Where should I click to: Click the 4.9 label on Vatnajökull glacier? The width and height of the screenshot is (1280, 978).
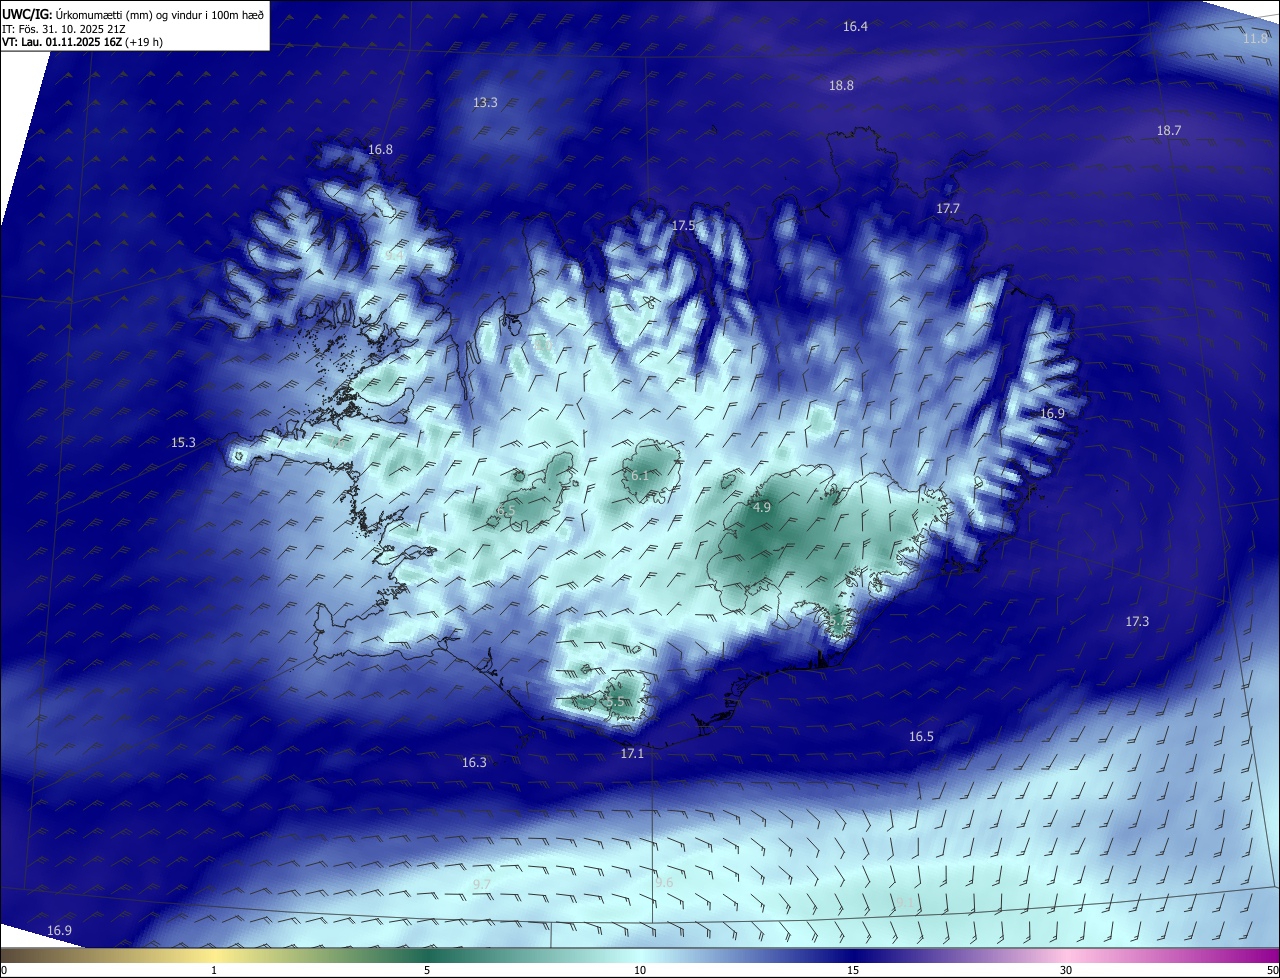[762, 508]
